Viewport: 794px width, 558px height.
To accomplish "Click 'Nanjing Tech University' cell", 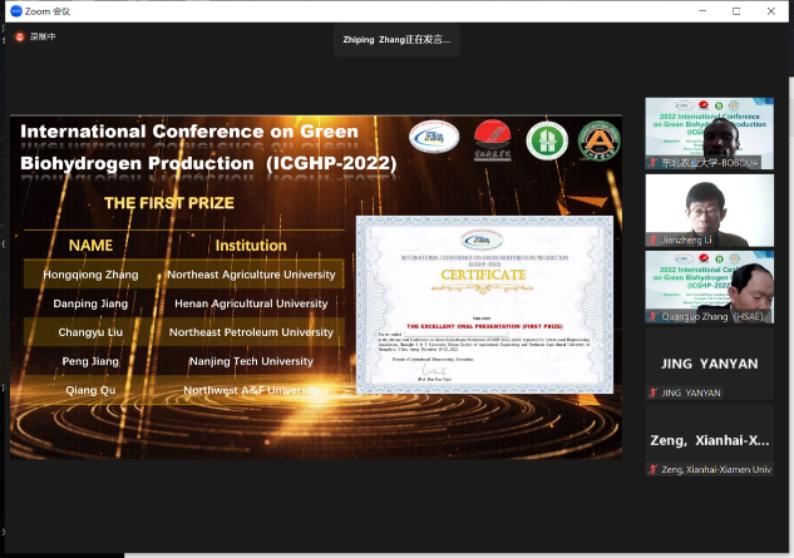I will pyautogui.click(x=251, y=361).
